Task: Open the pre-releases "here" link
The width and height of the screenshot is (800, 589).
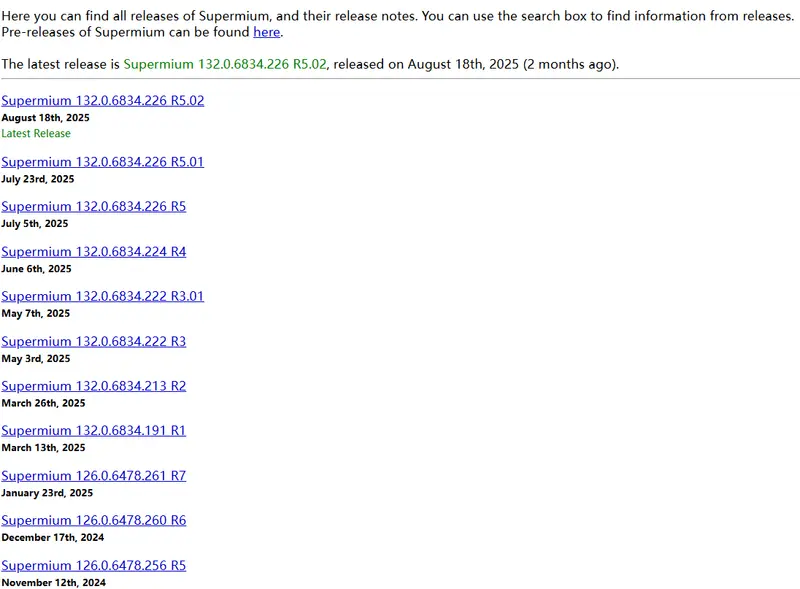Action: coord(265,32)
